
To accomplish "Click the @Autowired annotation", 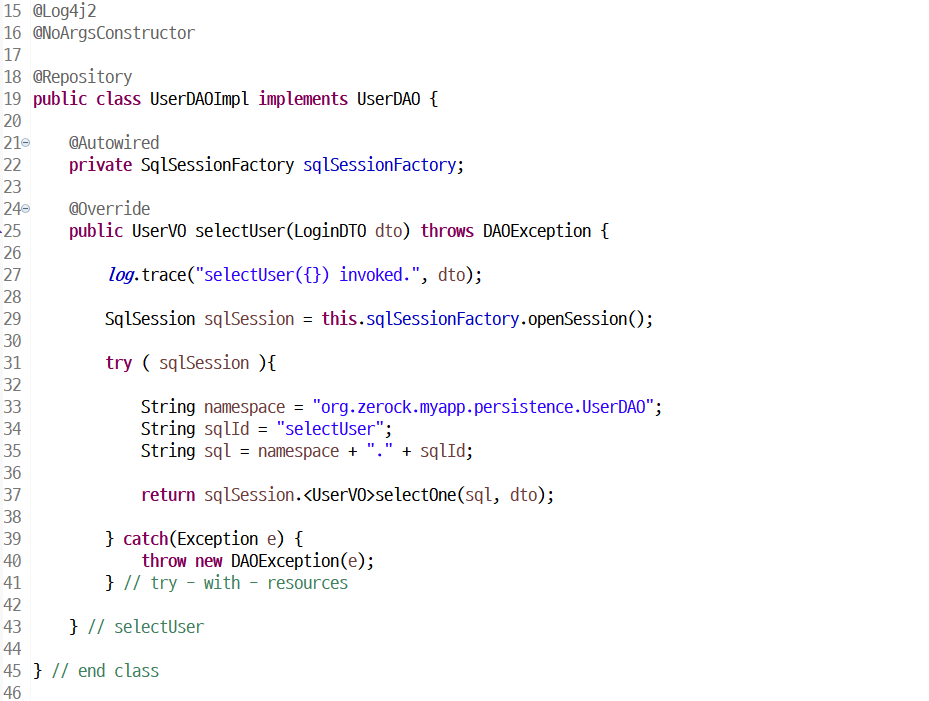I will click(x=114, y=143).
